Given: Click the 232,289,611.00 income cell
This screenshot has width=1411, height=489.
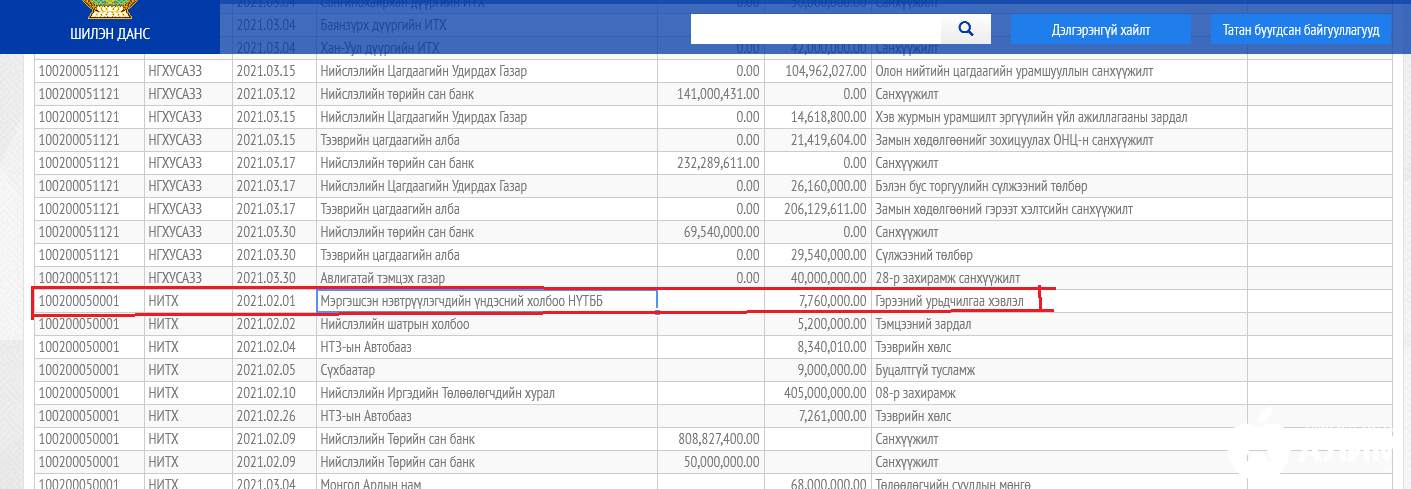Looking at the screenshot, I should pos(711,163).
